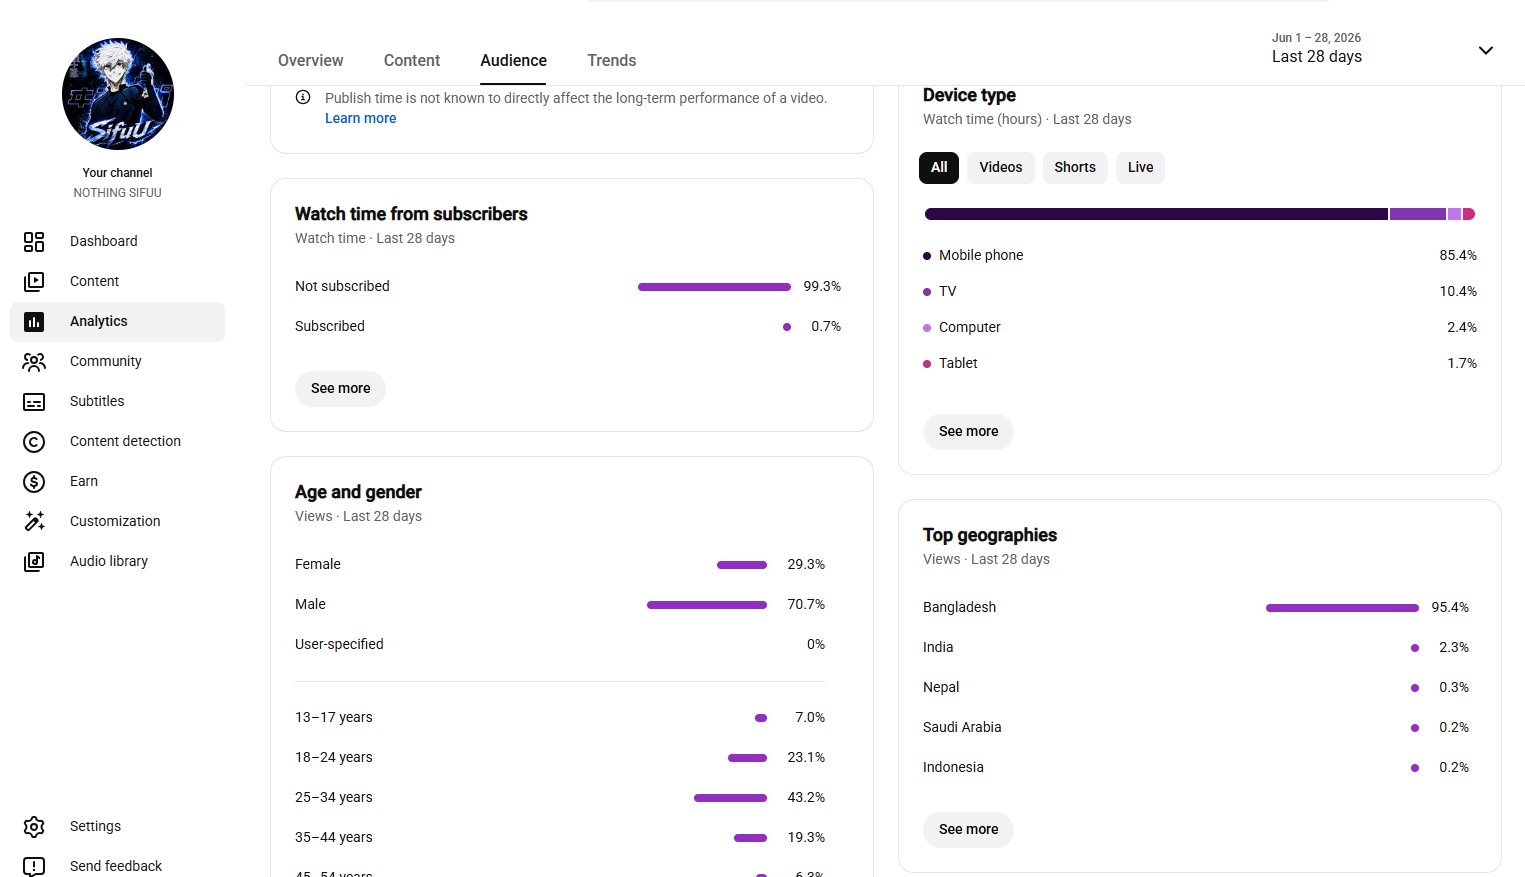Click the 35–44 years row label

334,837
